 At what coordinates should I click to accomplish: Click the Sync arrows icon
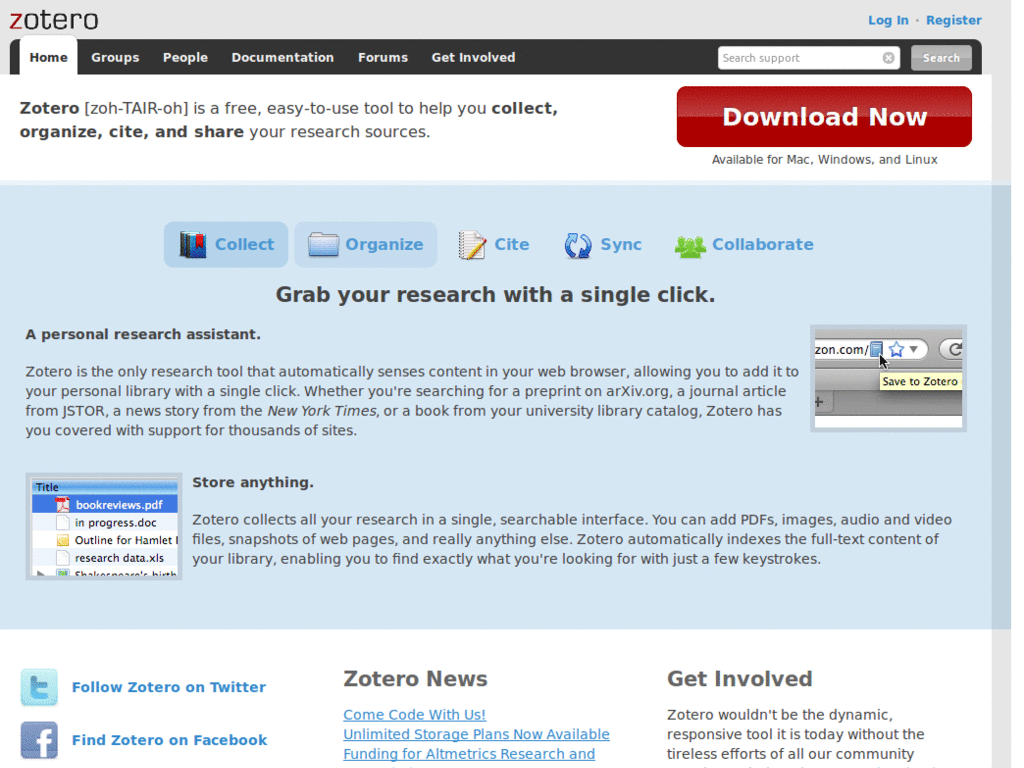click(578, 245)
